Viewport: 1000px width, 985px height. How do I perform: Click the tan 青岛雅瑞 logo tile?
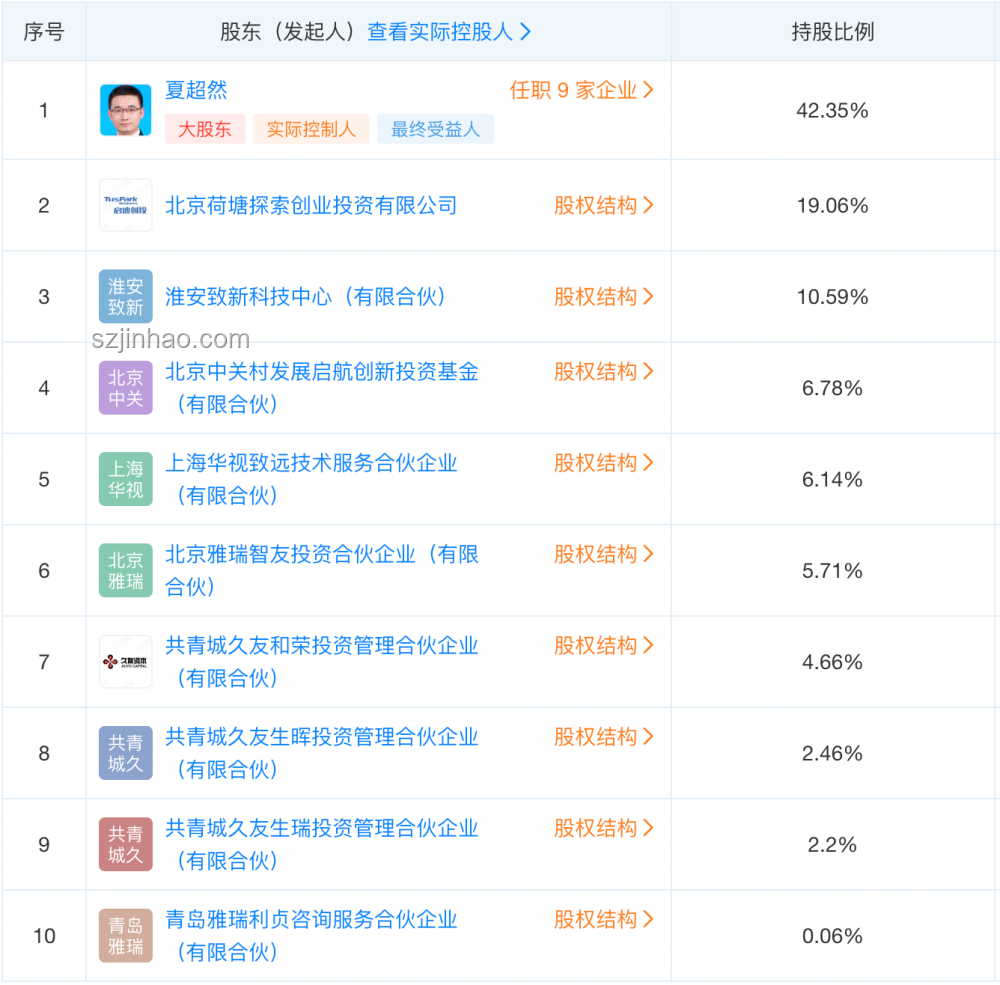point(126,935)
